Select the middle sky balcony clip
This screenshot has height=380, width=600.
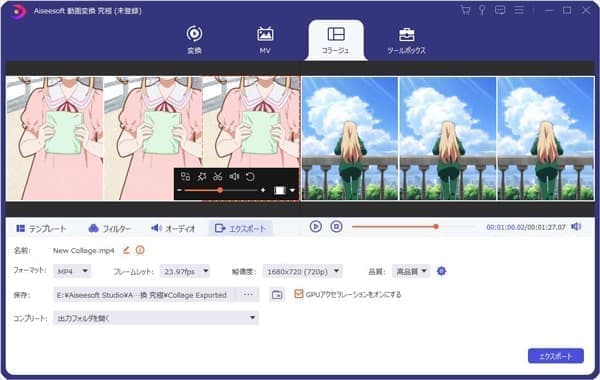pos(447,138)
